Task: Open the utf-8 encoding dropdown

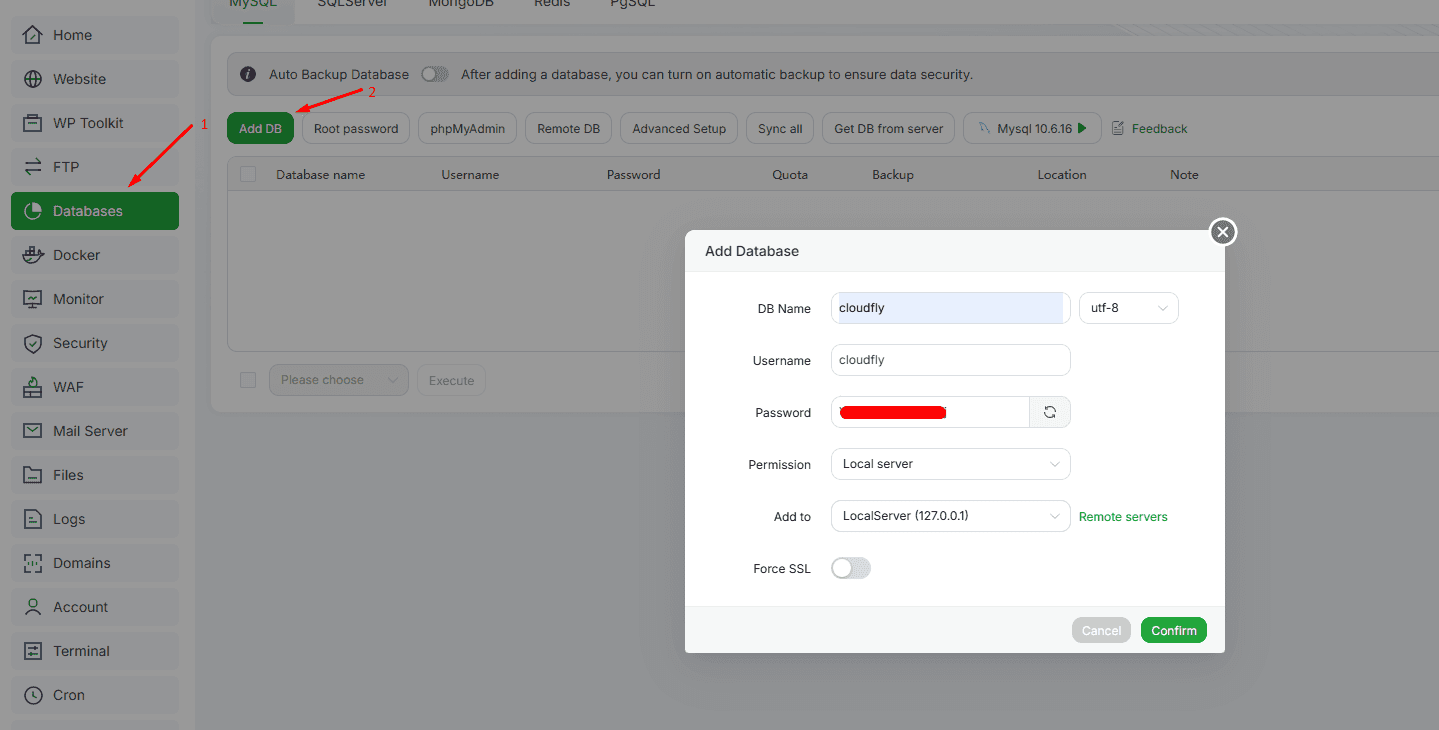Action: (x=1128, y=308)
